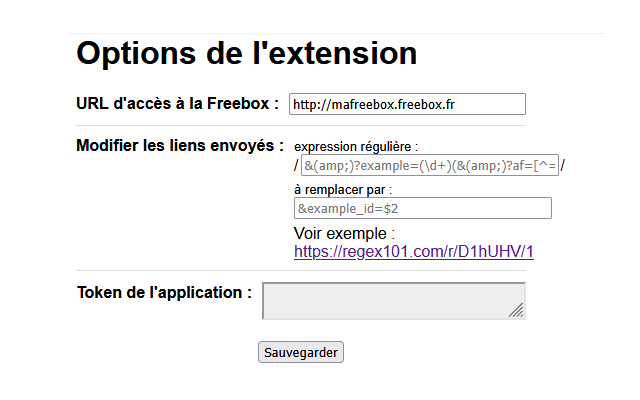Open the regex101.com example link
640x400 pixels.
414,251
